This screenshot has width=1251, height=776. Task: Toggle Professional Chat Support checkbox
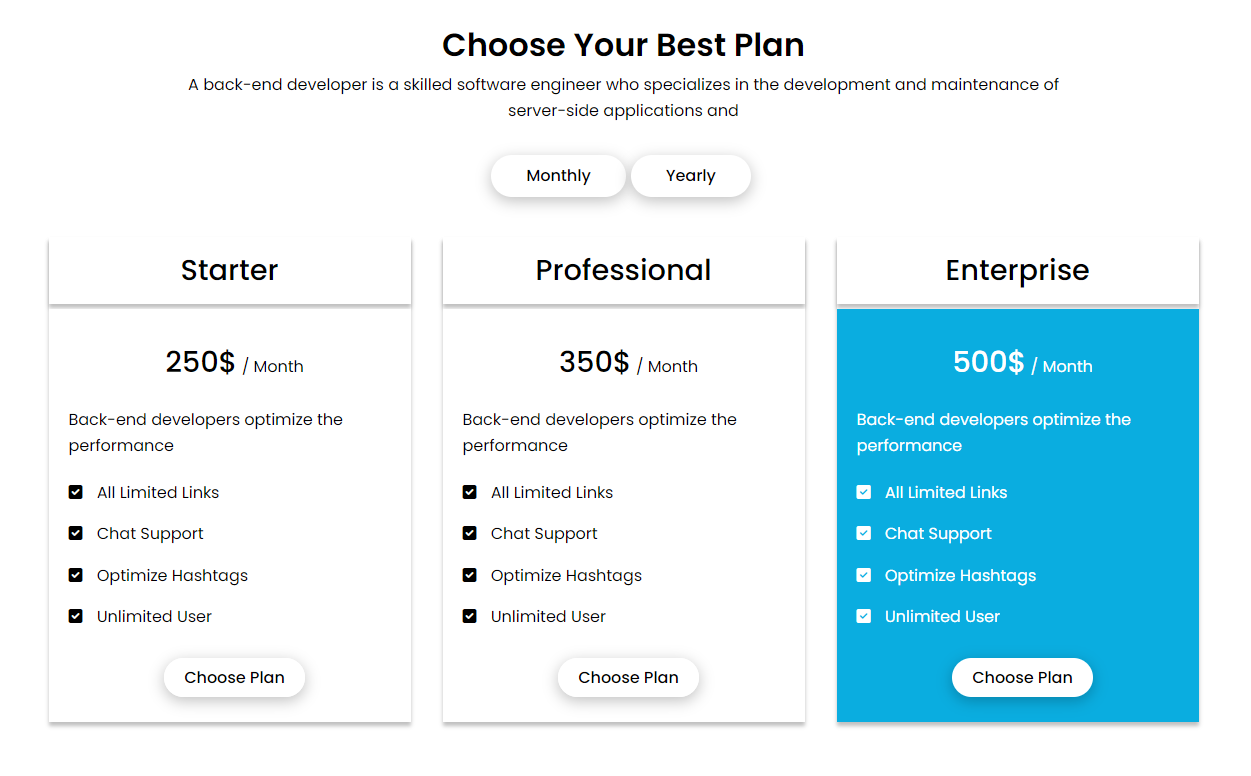coord(470,533)
